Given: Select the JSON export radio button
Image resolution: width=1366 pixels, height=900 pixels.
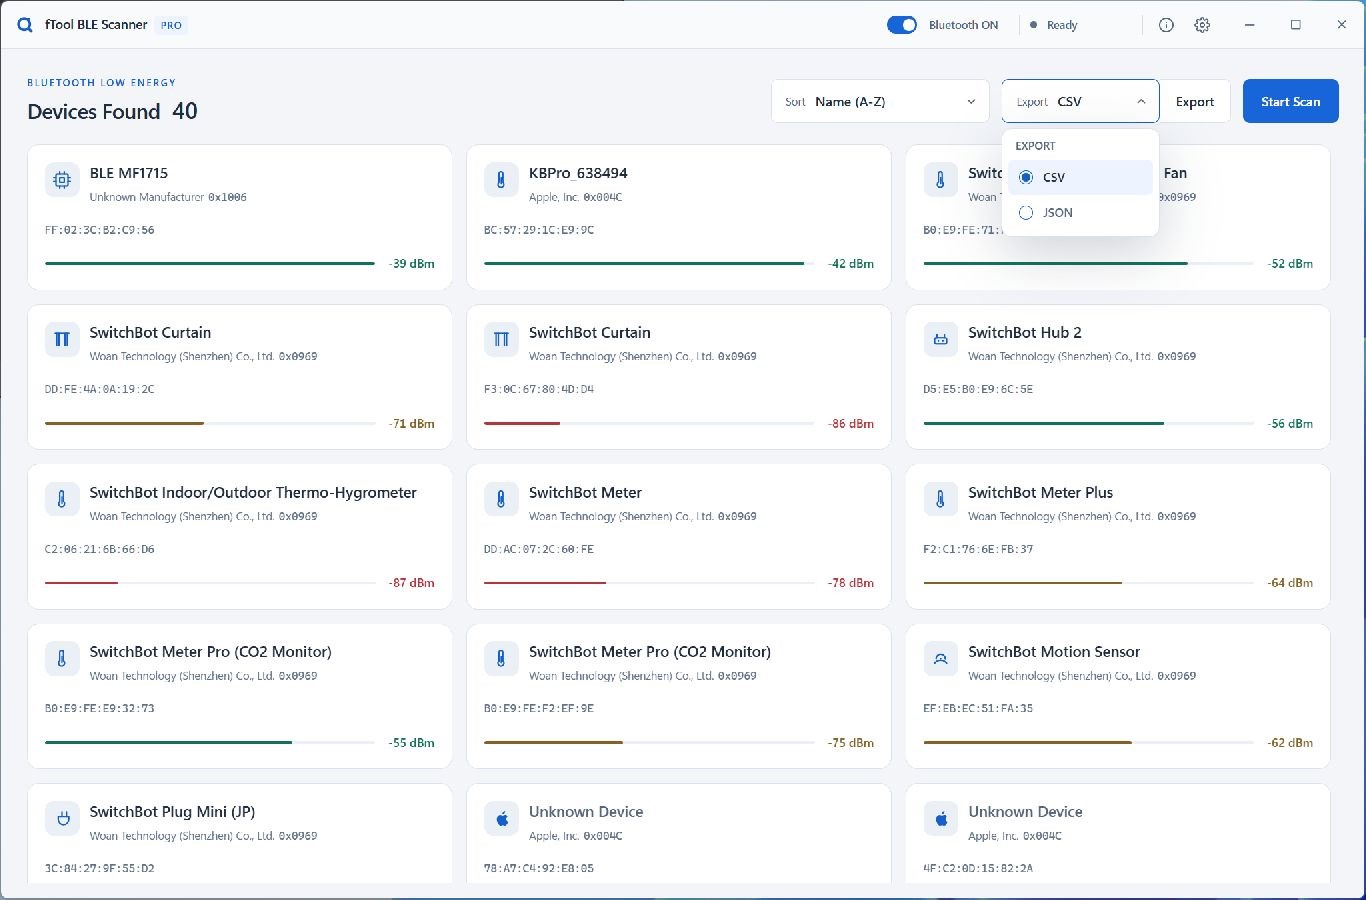Looking at the screenshot, I should click(1026, 212).
